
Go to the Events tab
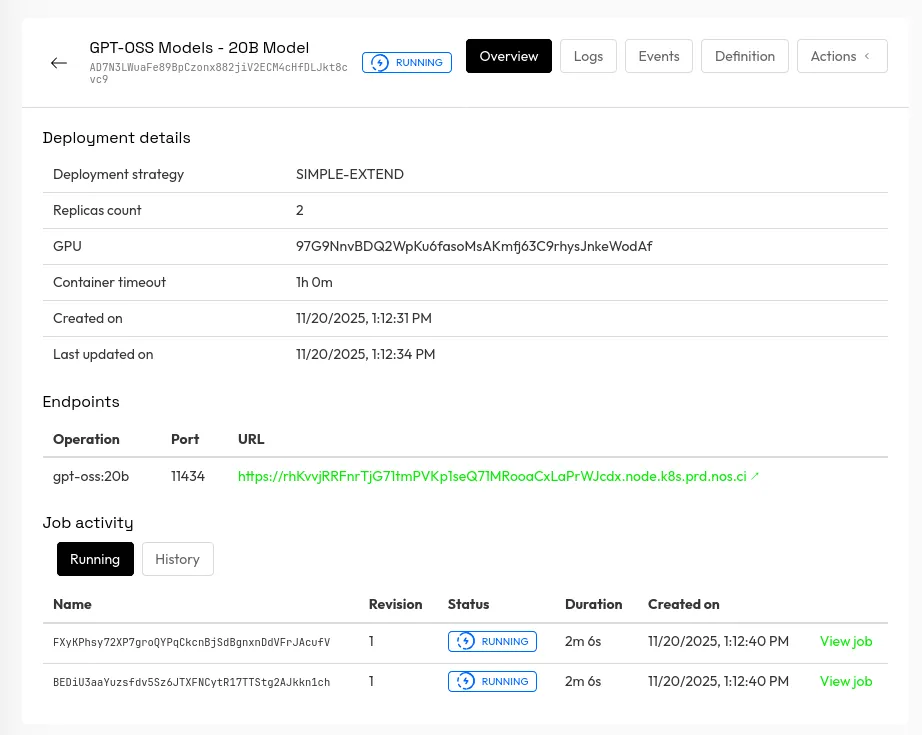659,56
